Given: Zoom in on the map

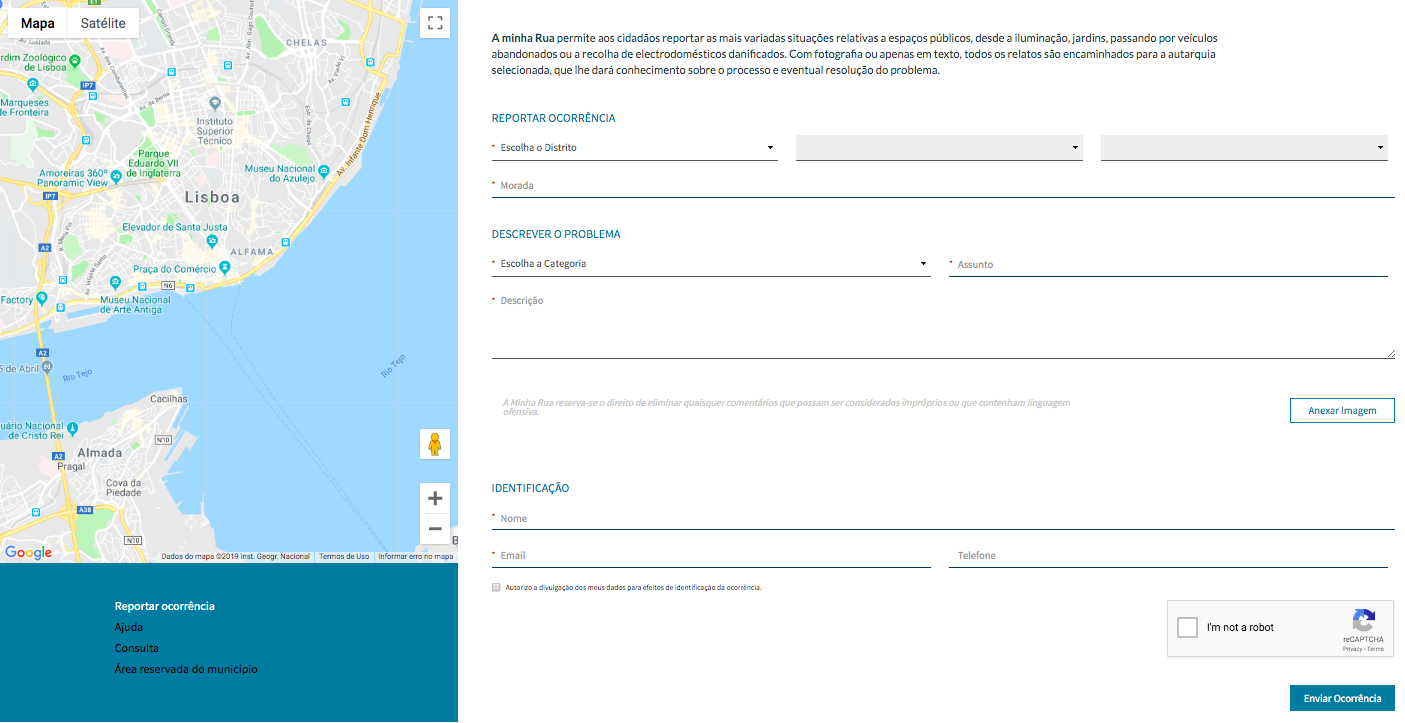Looking at the screenshot, I should pyautogui.click(x=435, y=498).
